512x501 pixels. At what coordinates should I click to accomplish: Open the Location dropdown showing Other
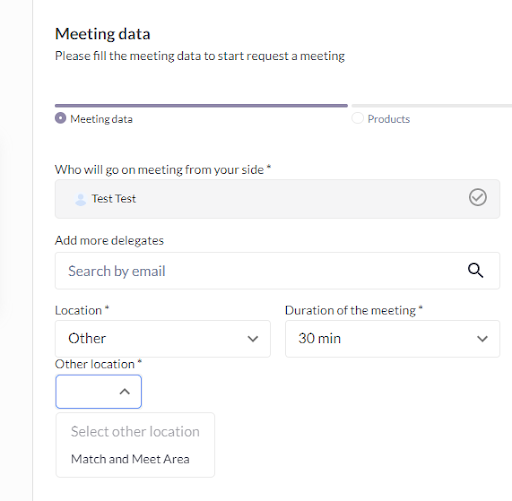pos(163,339)
